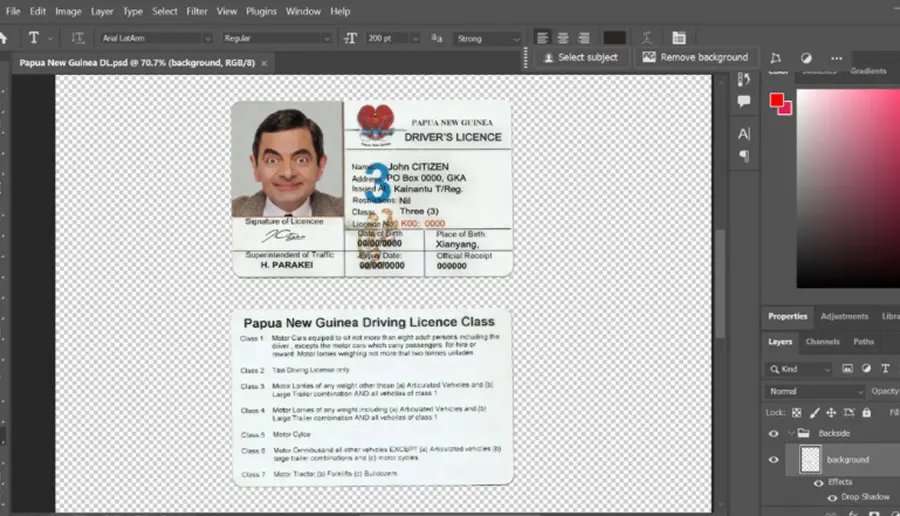Screen dimensions: 900x516
Task: Switch to the Channels tab
Action: (822, 342)
